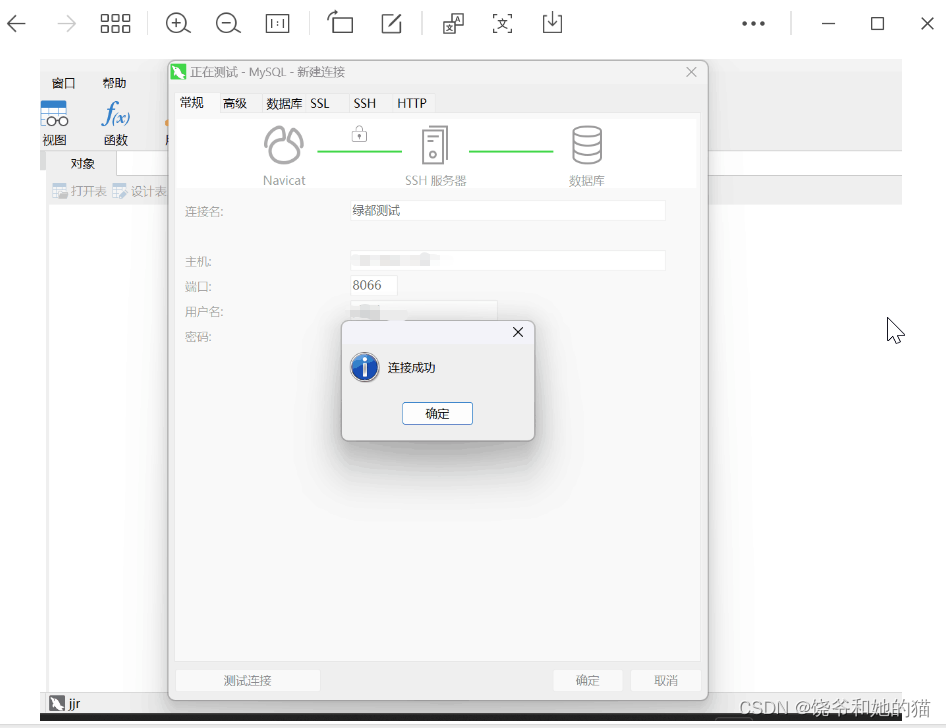Focus the 端口 field showing 8066
The width and height of the screenshot is (946, 728).
(373, 285)
